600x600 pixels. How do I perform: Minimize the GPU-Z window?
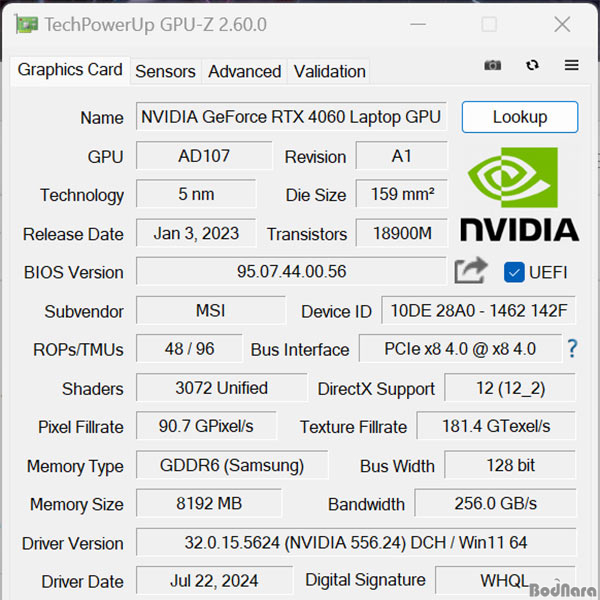tap(418, 24)
